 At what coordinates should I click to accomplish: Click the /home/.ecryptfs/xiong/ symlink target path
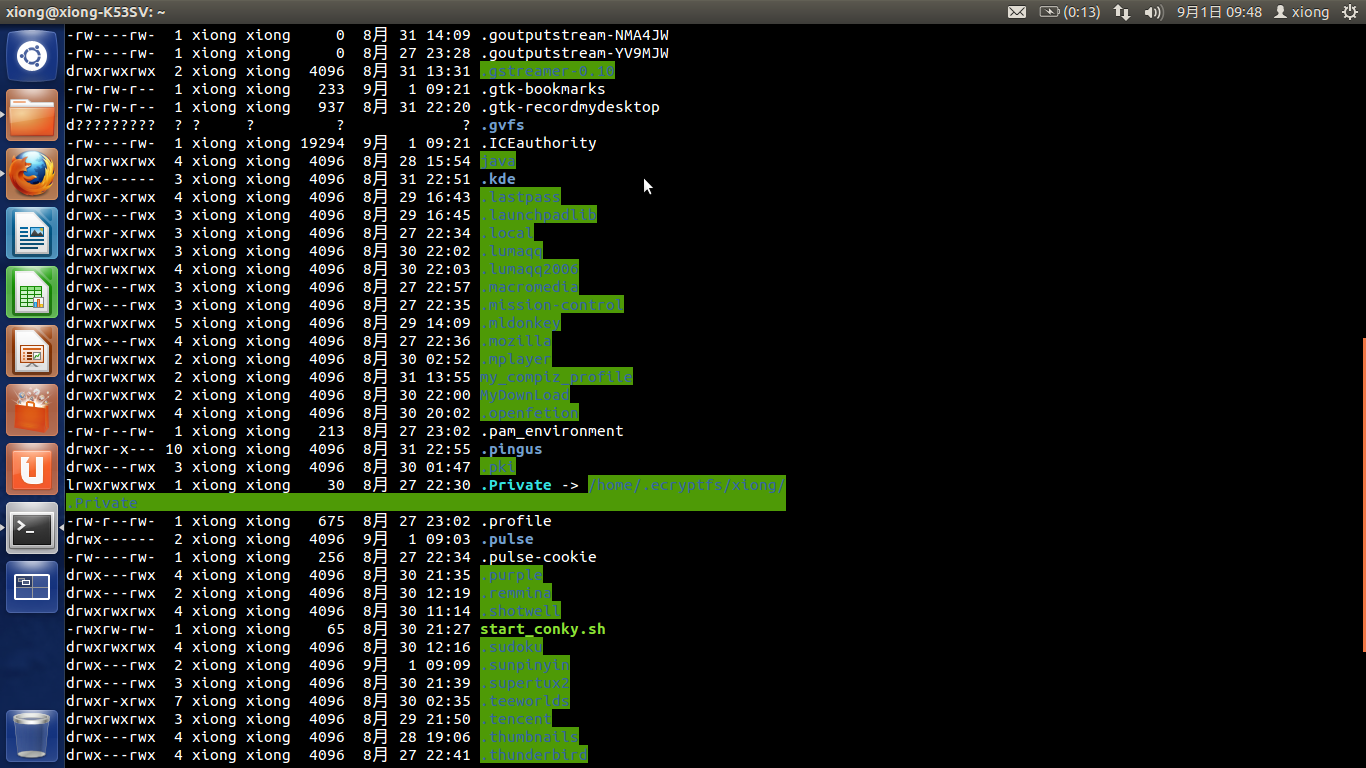coord(687,485)
